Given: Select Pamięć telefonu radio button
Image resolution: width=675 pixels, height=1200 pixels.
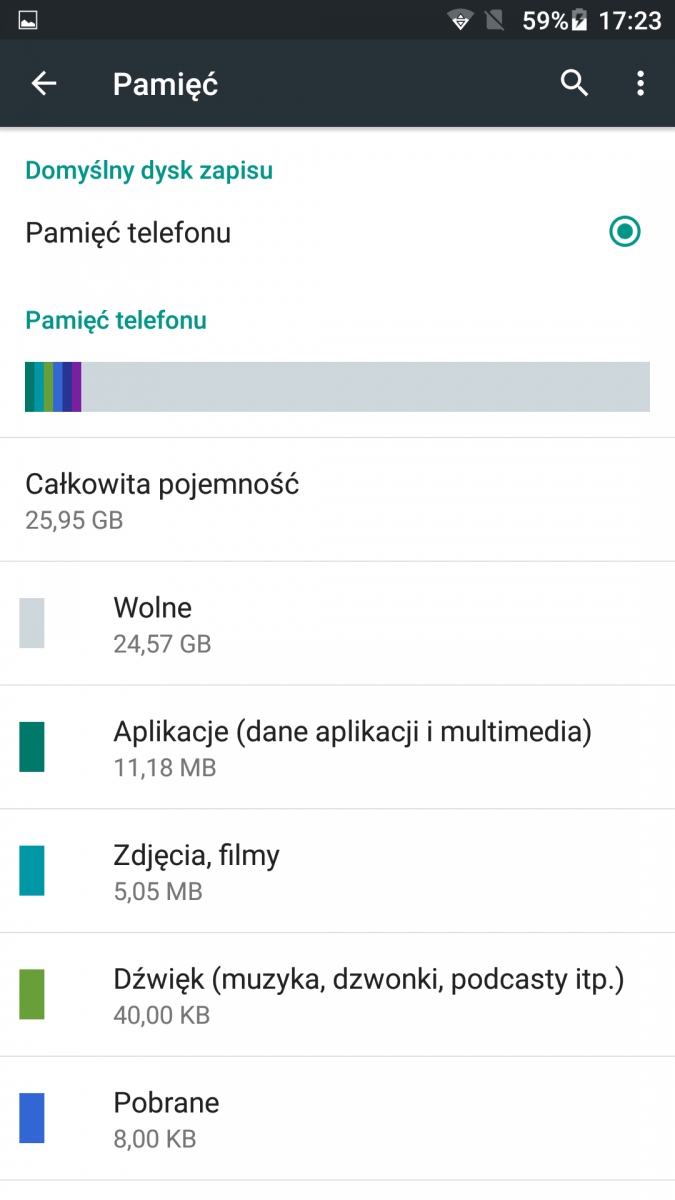Looking at the screenshot, I should click(625, 232).
